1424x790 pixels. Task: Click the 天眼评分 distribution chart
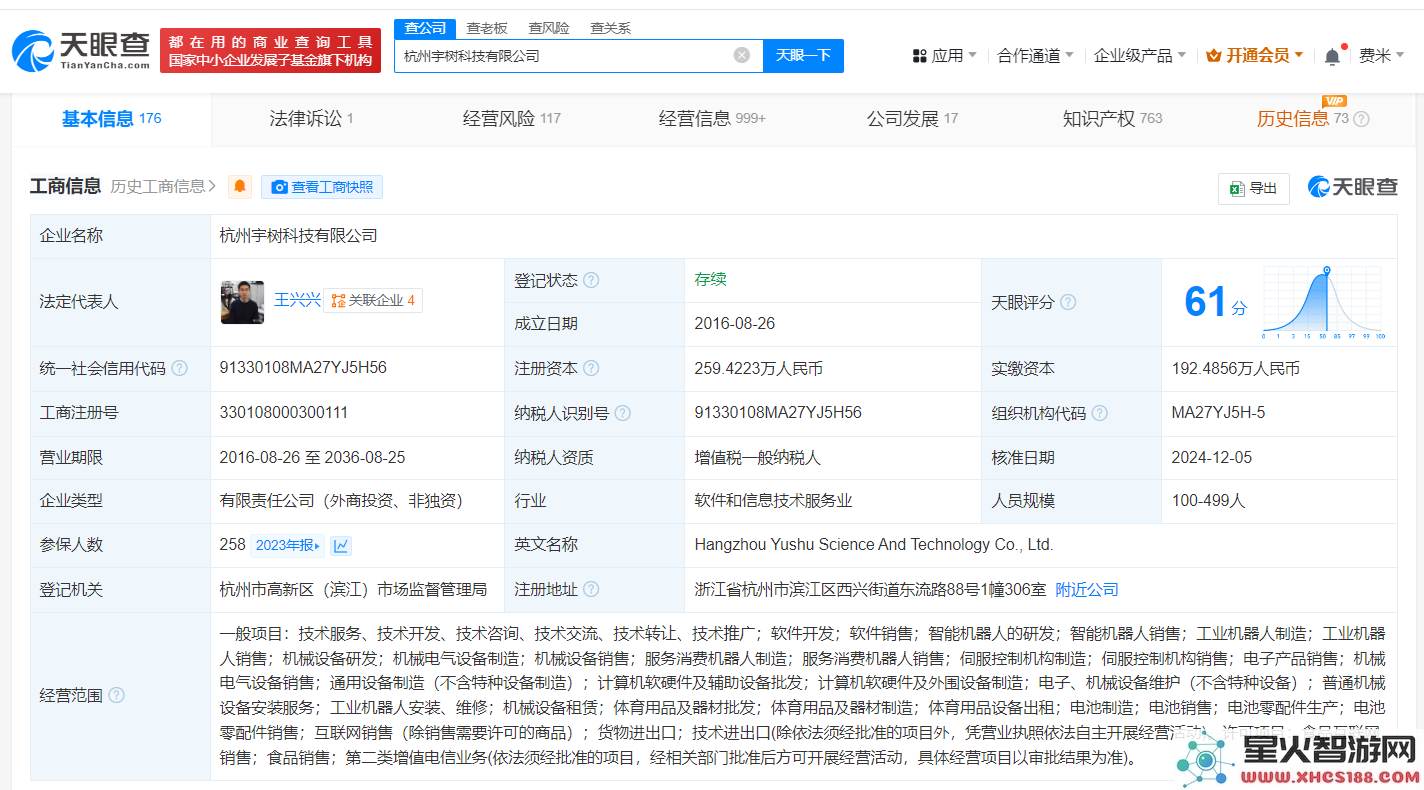(1322, 302)
